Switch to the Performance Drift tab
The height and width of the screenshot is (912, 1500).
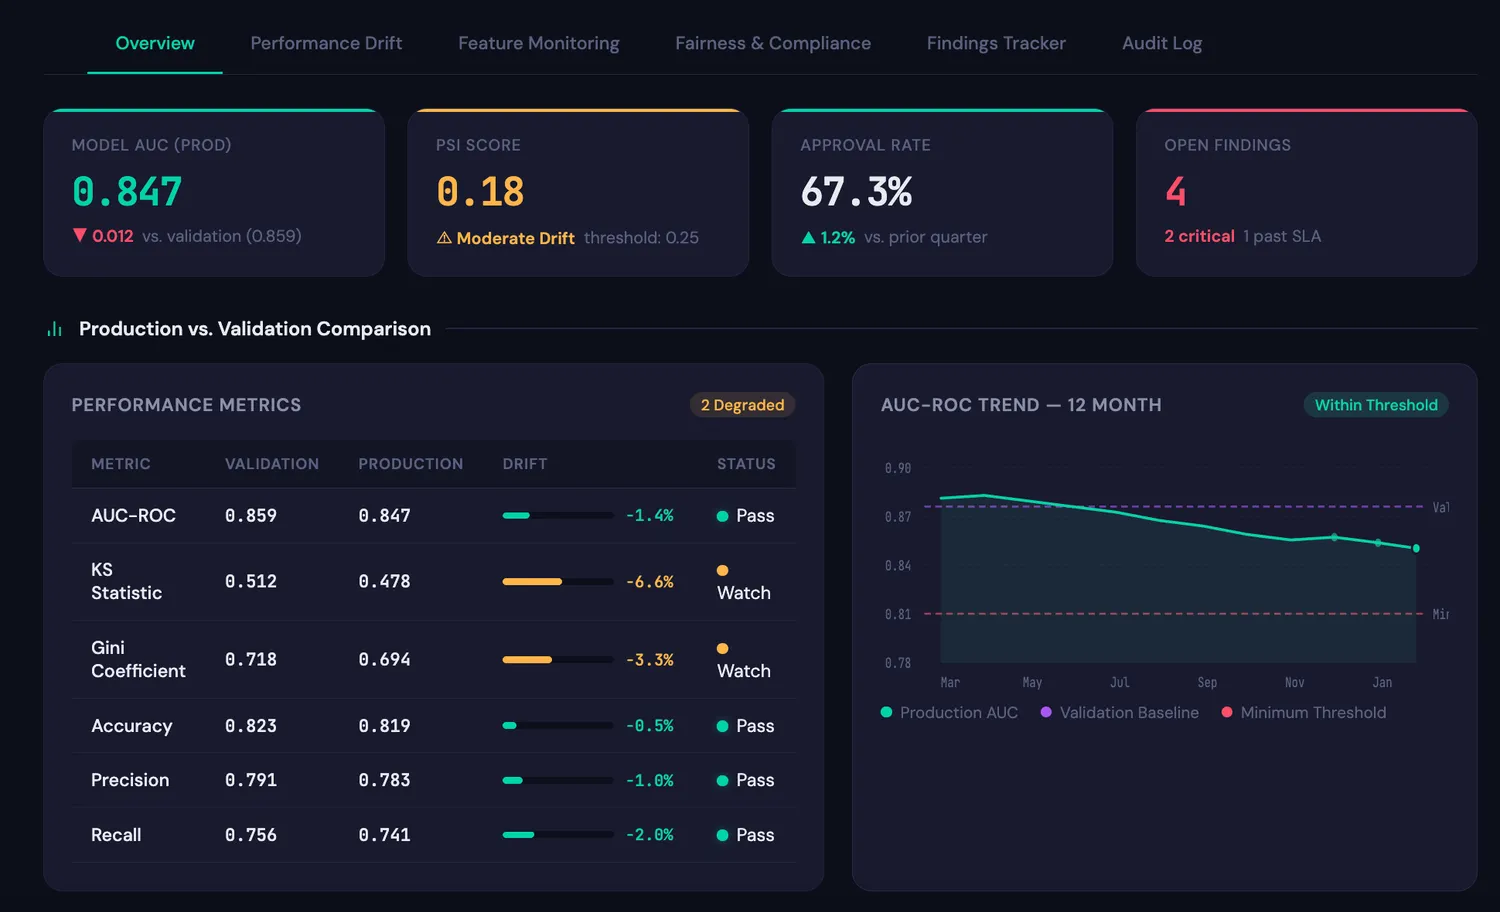[x=326, y=43]
